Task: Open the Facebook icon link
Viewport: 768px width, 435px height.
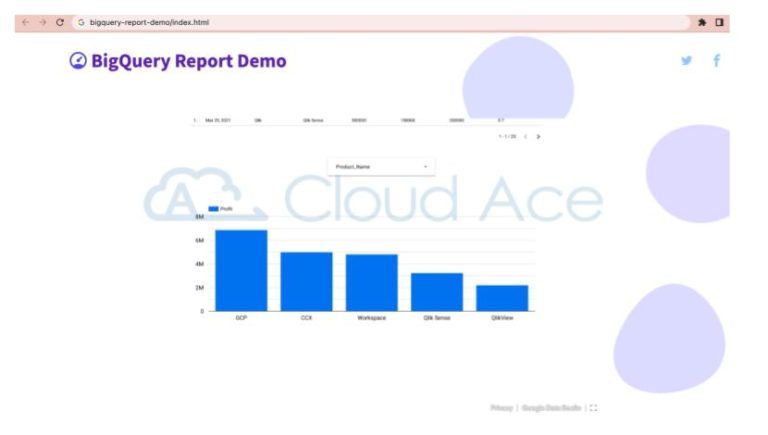Action: [x=717, y=60]
